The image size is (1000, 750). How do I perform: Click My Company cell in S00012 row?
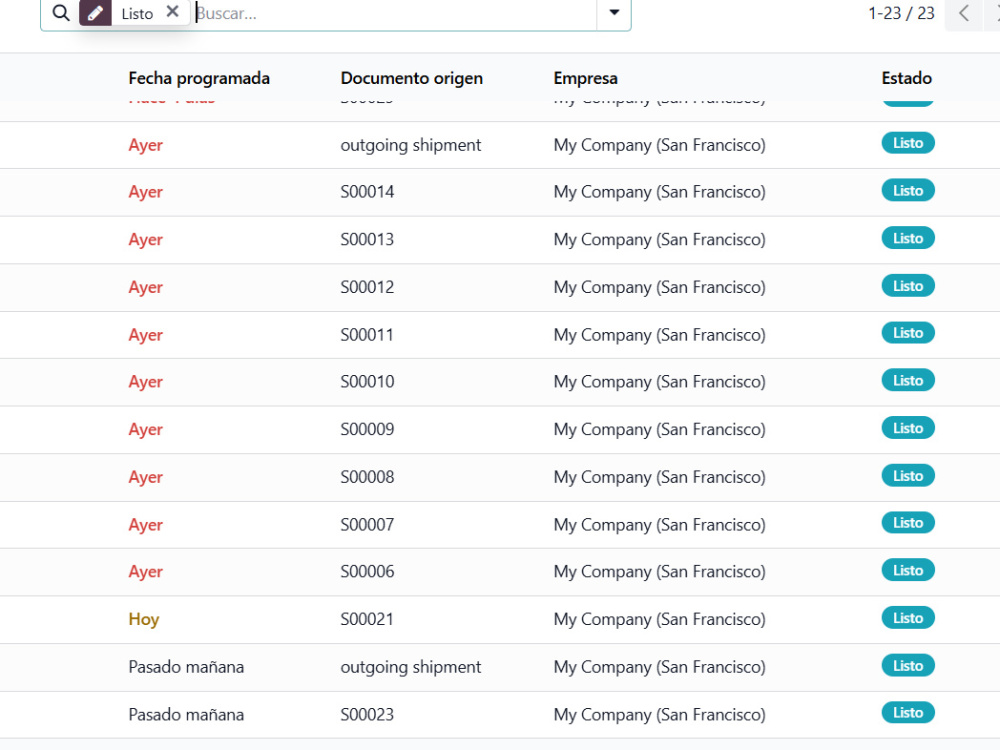click(x=659, y=288)
